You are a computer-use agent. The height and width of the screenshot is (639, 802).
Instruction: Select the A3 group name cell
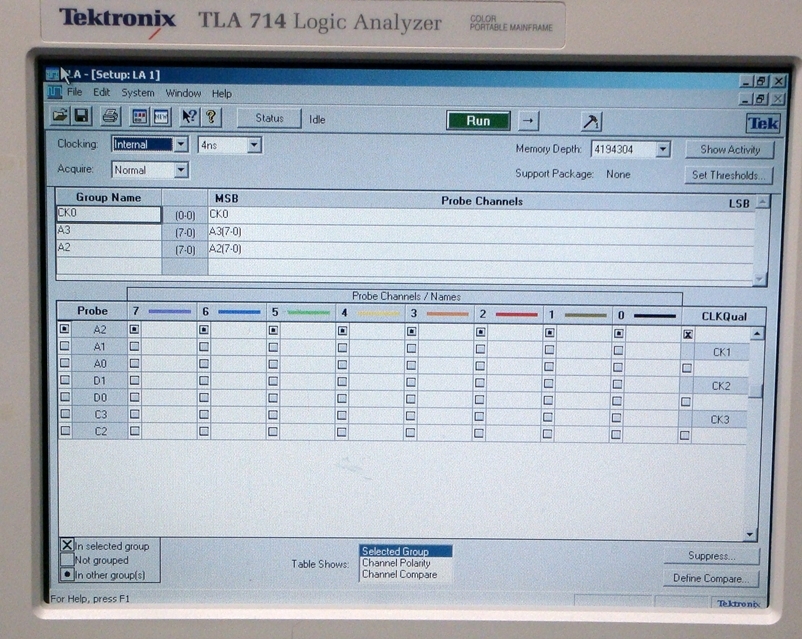pyautogui.click(x=109, y=231)
